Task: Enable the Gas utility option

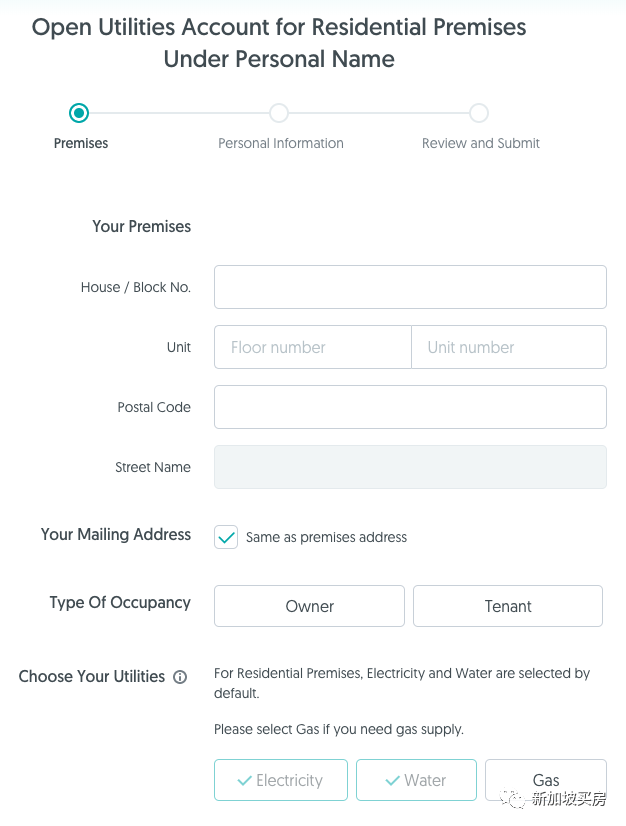Action: (546, 780)
